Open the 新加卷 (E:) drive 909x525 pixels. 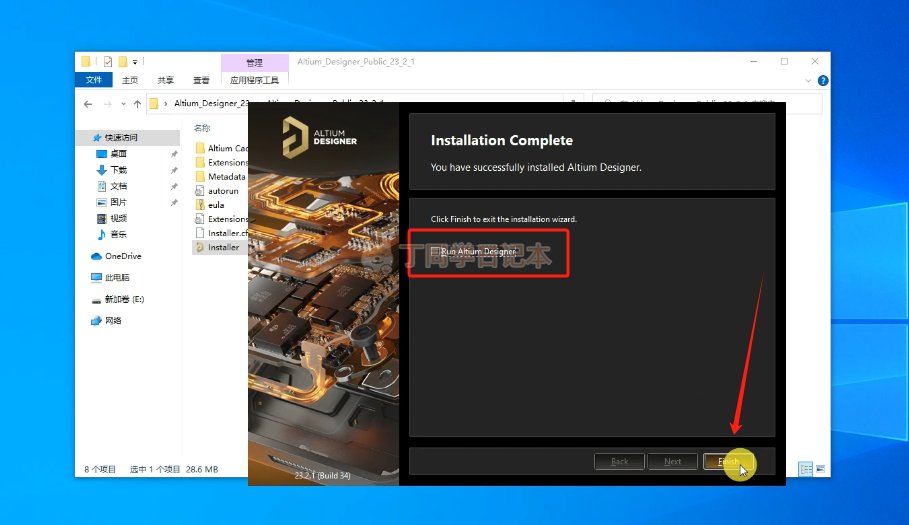[x=124, y=299]
